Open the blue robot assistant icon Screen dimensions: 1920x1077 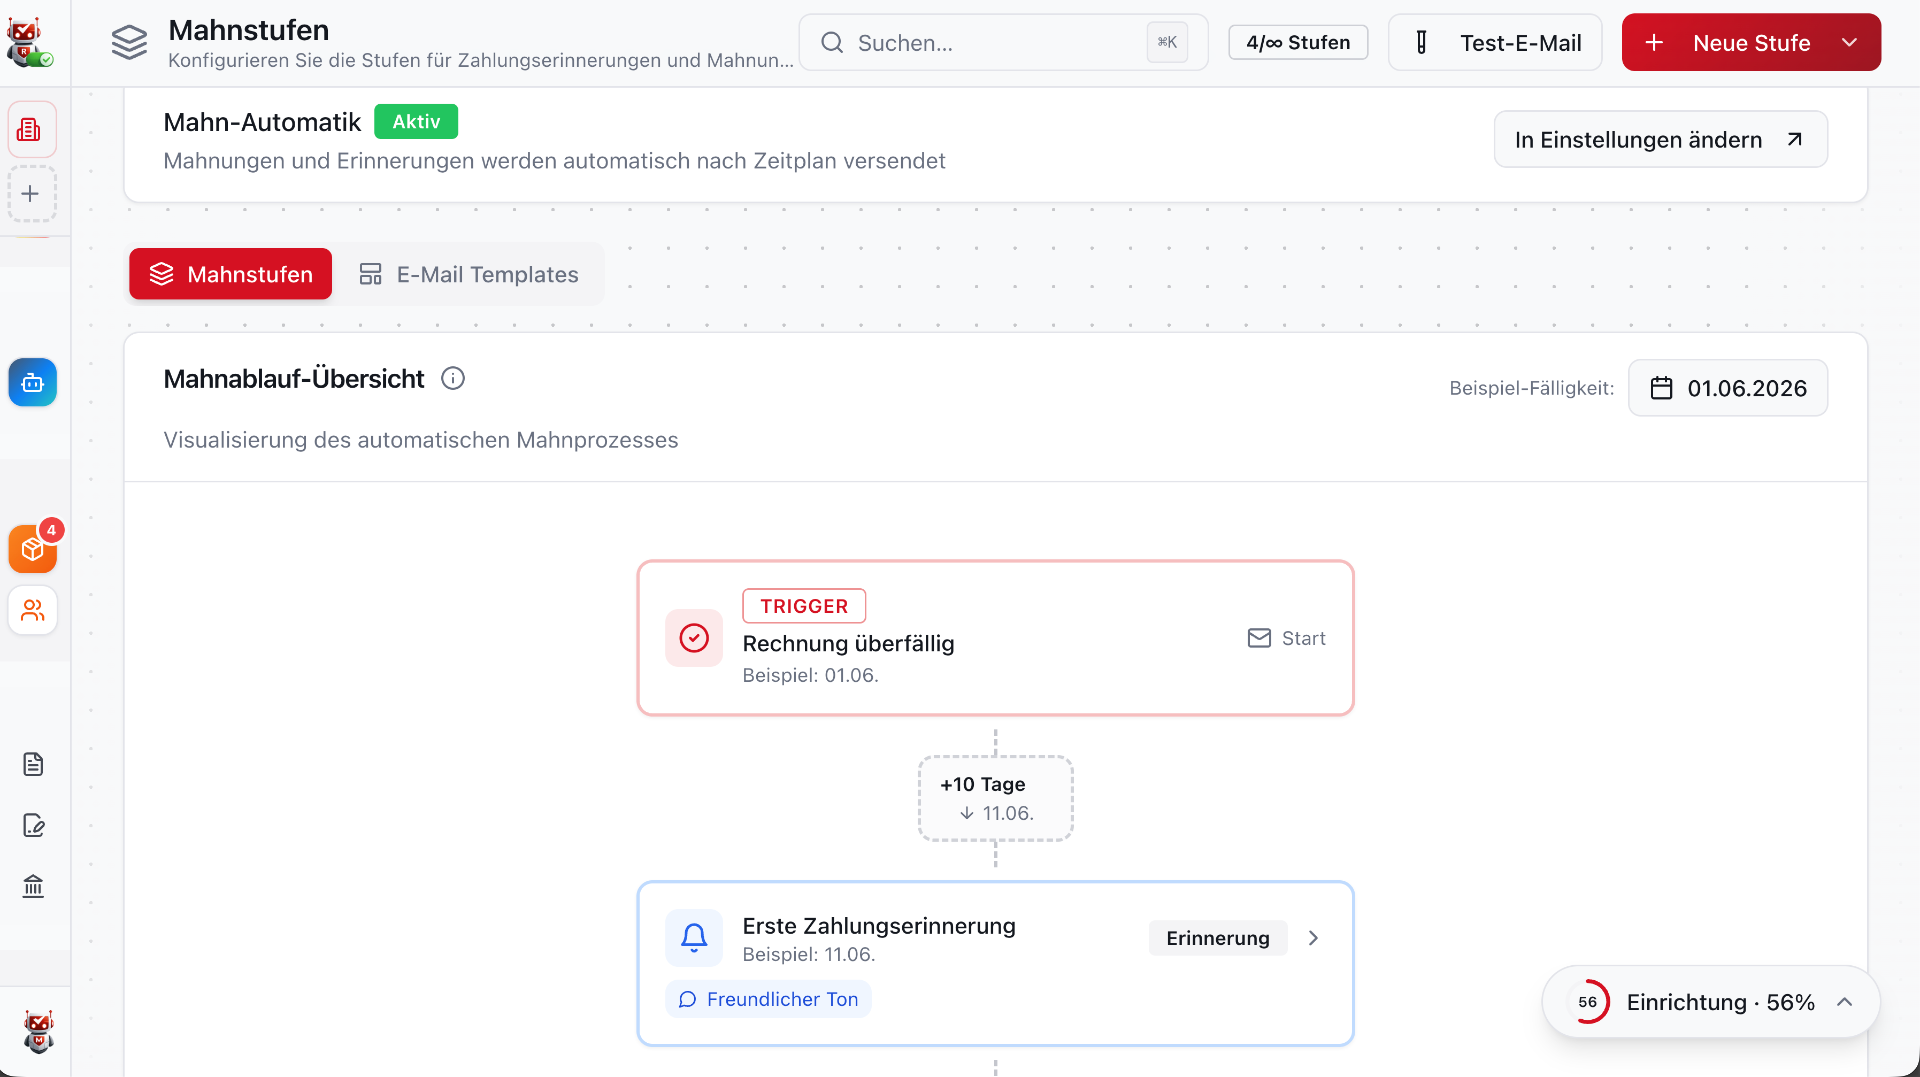click(33, 383)
